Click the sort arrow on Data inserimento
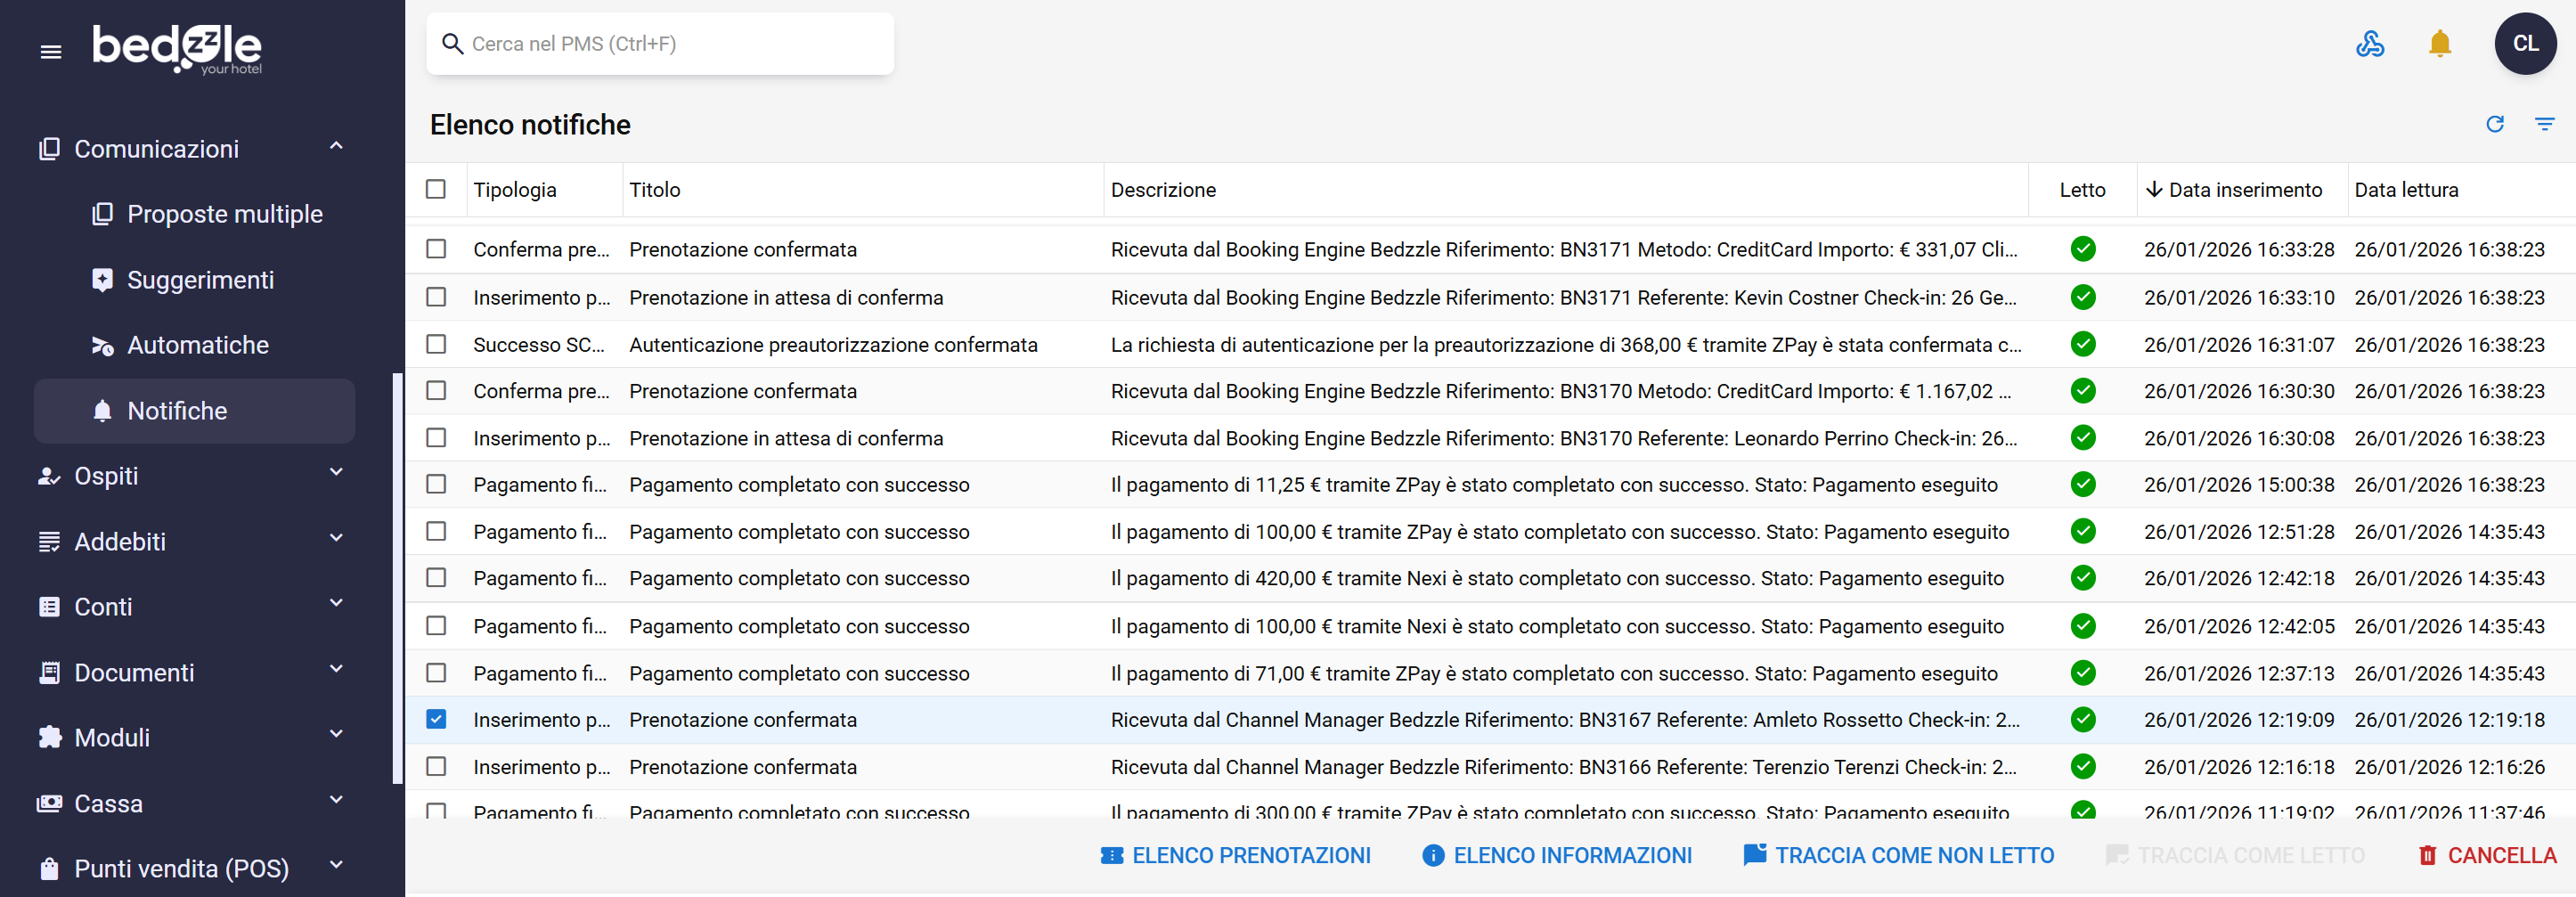The height and width of the screenshot is (897, 2576). pos(2154,190)
